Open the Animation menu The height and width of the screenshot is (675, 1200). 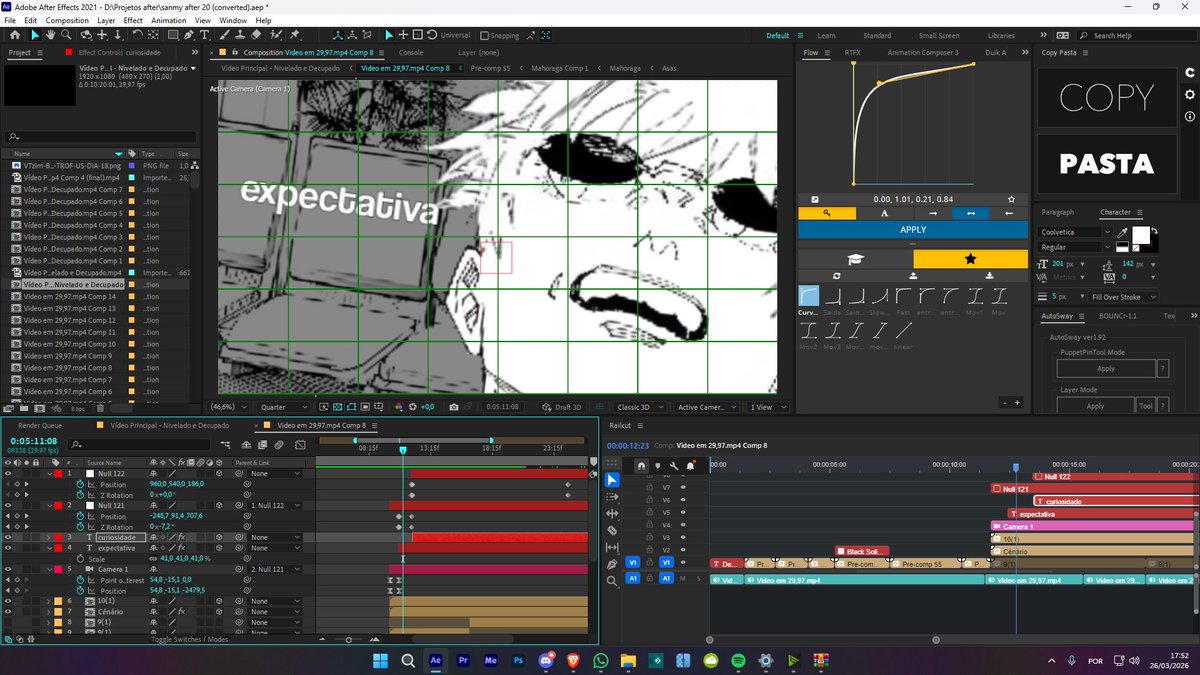pyautogui.click(x=170, y=20)
